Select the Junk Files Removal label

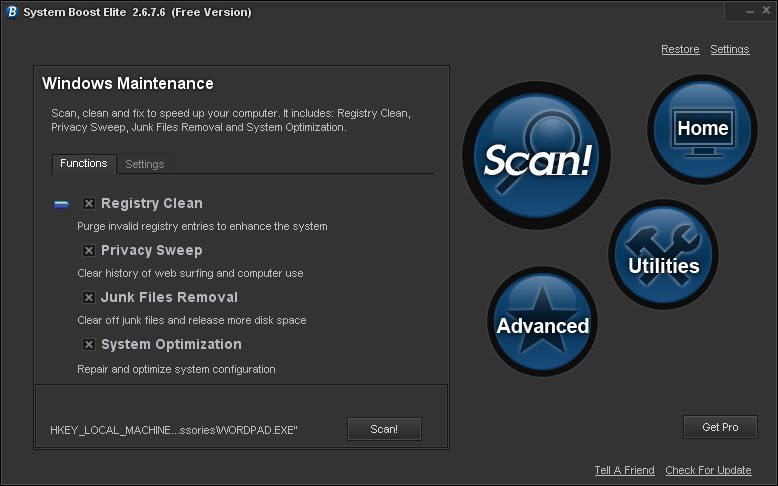coord(170,297)
